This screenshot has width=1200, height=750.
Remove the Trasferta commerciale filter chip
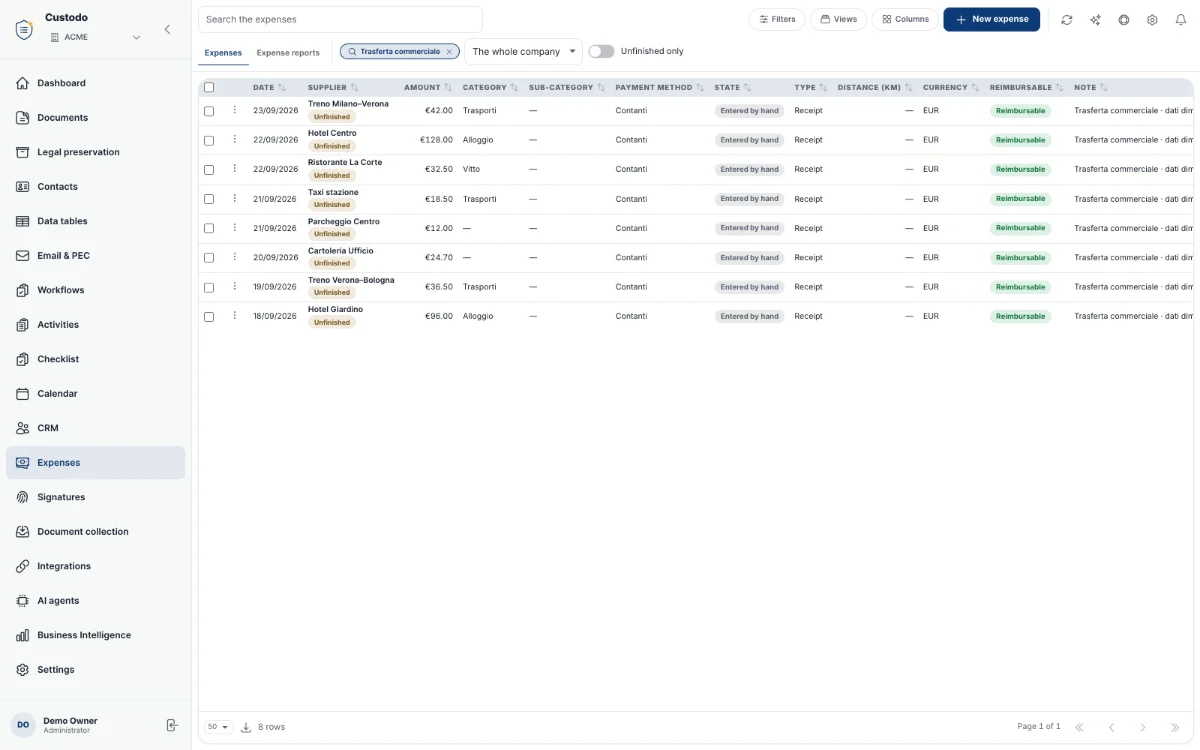(x=449, y=51)
